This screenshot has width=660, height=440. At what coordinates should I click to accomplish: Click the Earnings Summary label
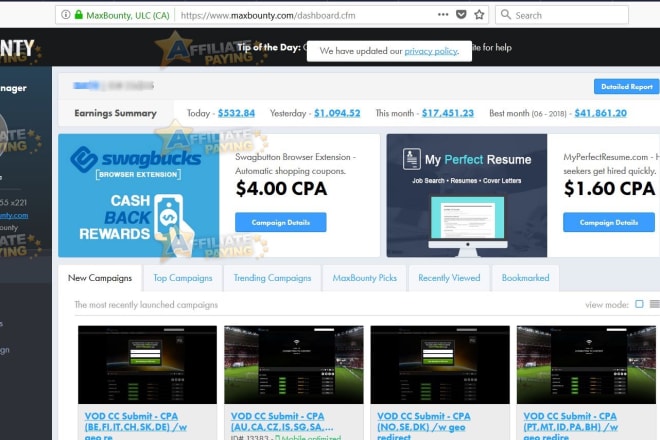point(115,113)
